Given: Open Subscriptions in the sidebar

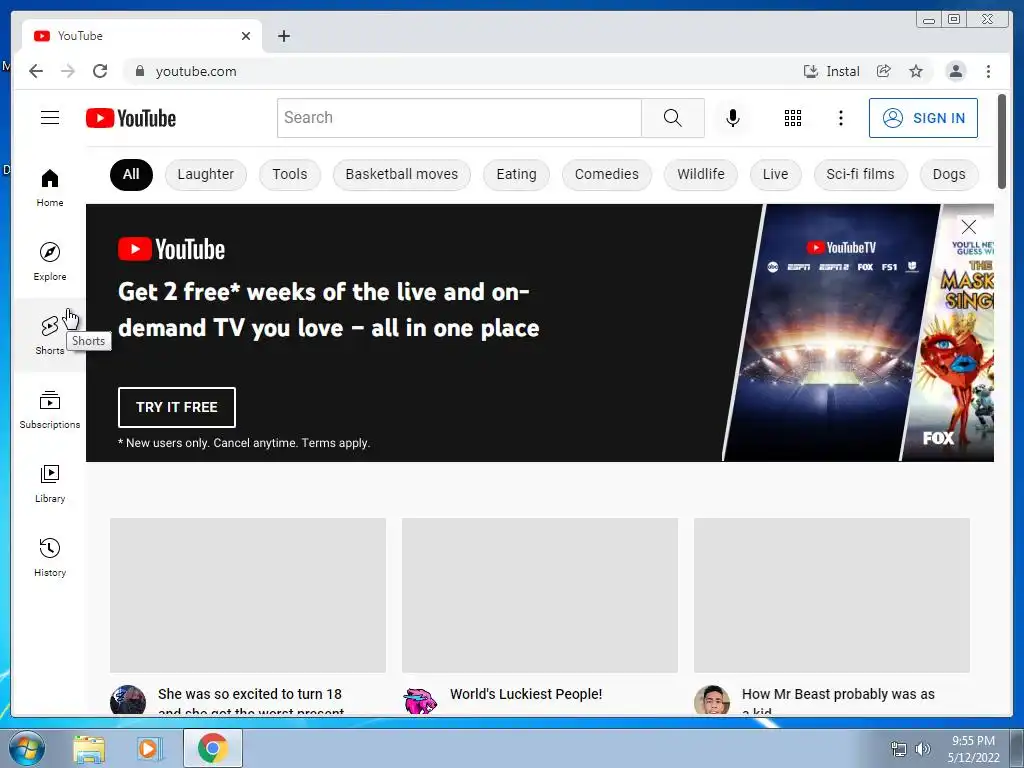Looking at the screenshot, I should point(50,409).
